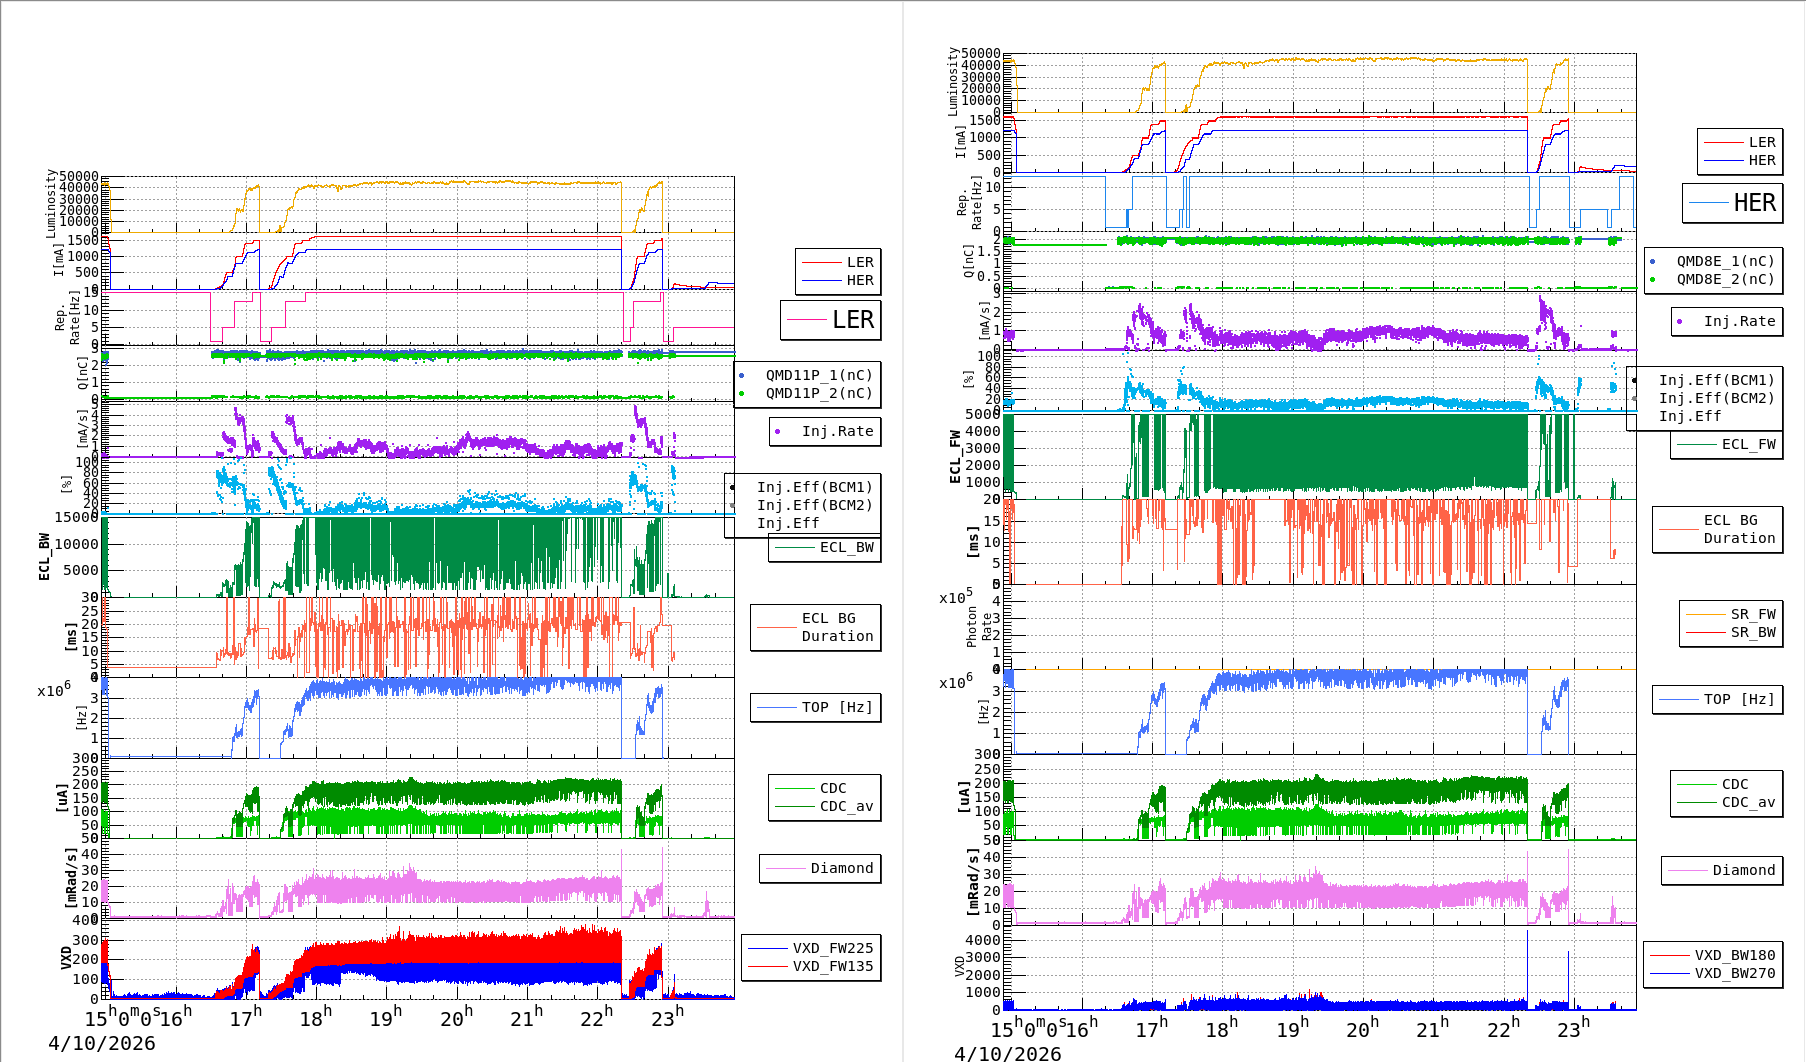This screenshot has height=1062, width=1806.
Task: Click the 22h tick on right time axis
Action: click(x=1503, y=1028)
